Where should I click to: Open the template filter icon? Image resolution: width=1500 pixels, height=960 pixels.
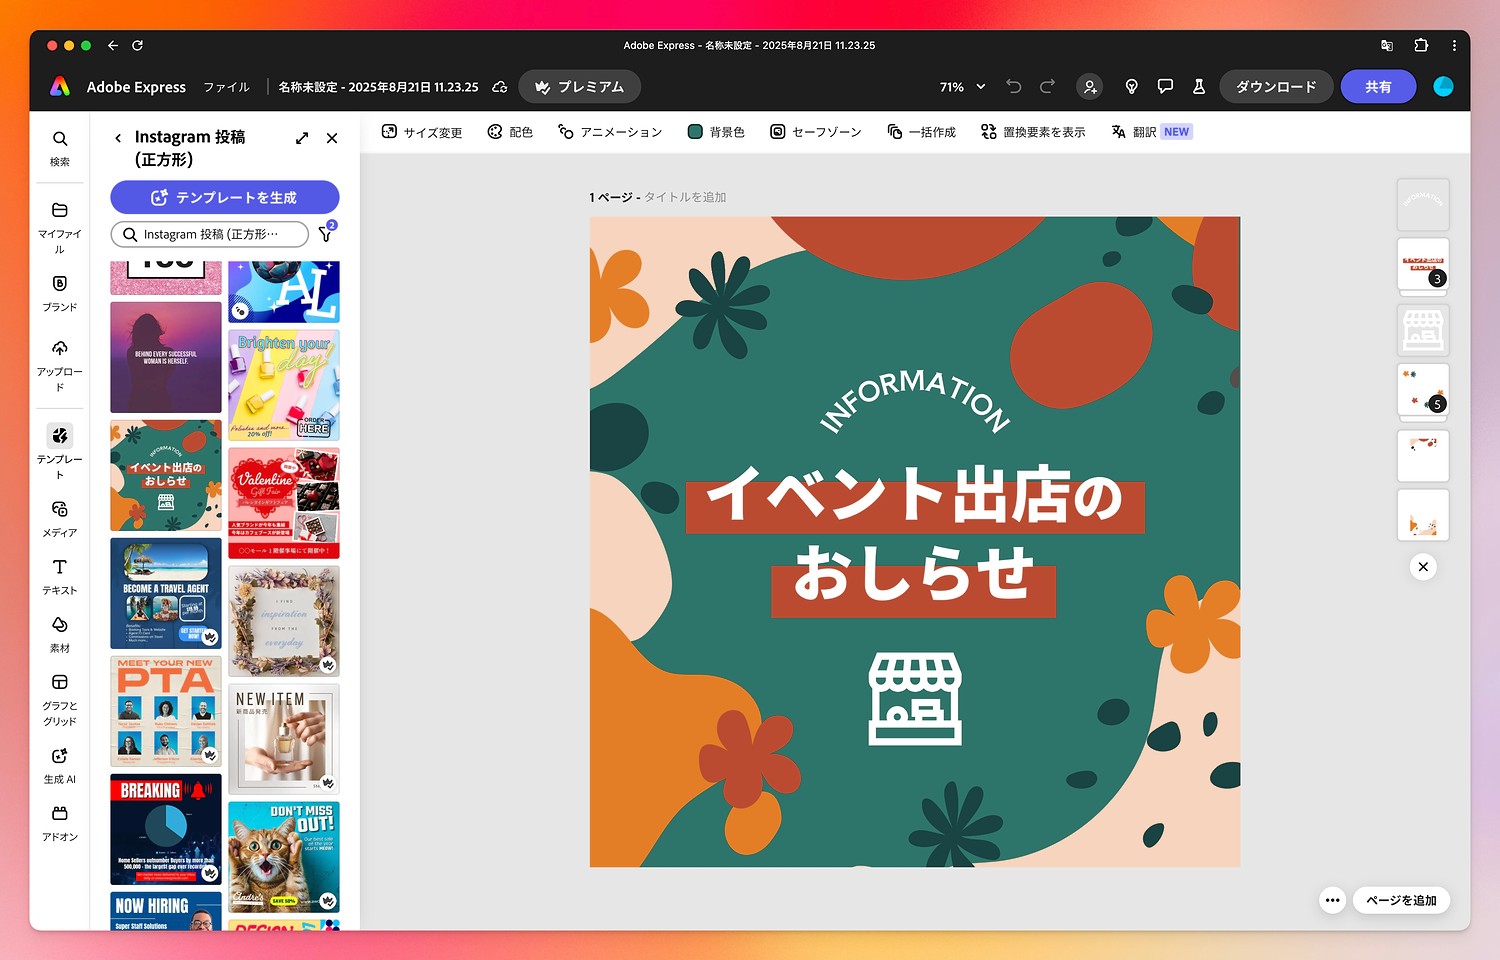click(x=326, y=234)
